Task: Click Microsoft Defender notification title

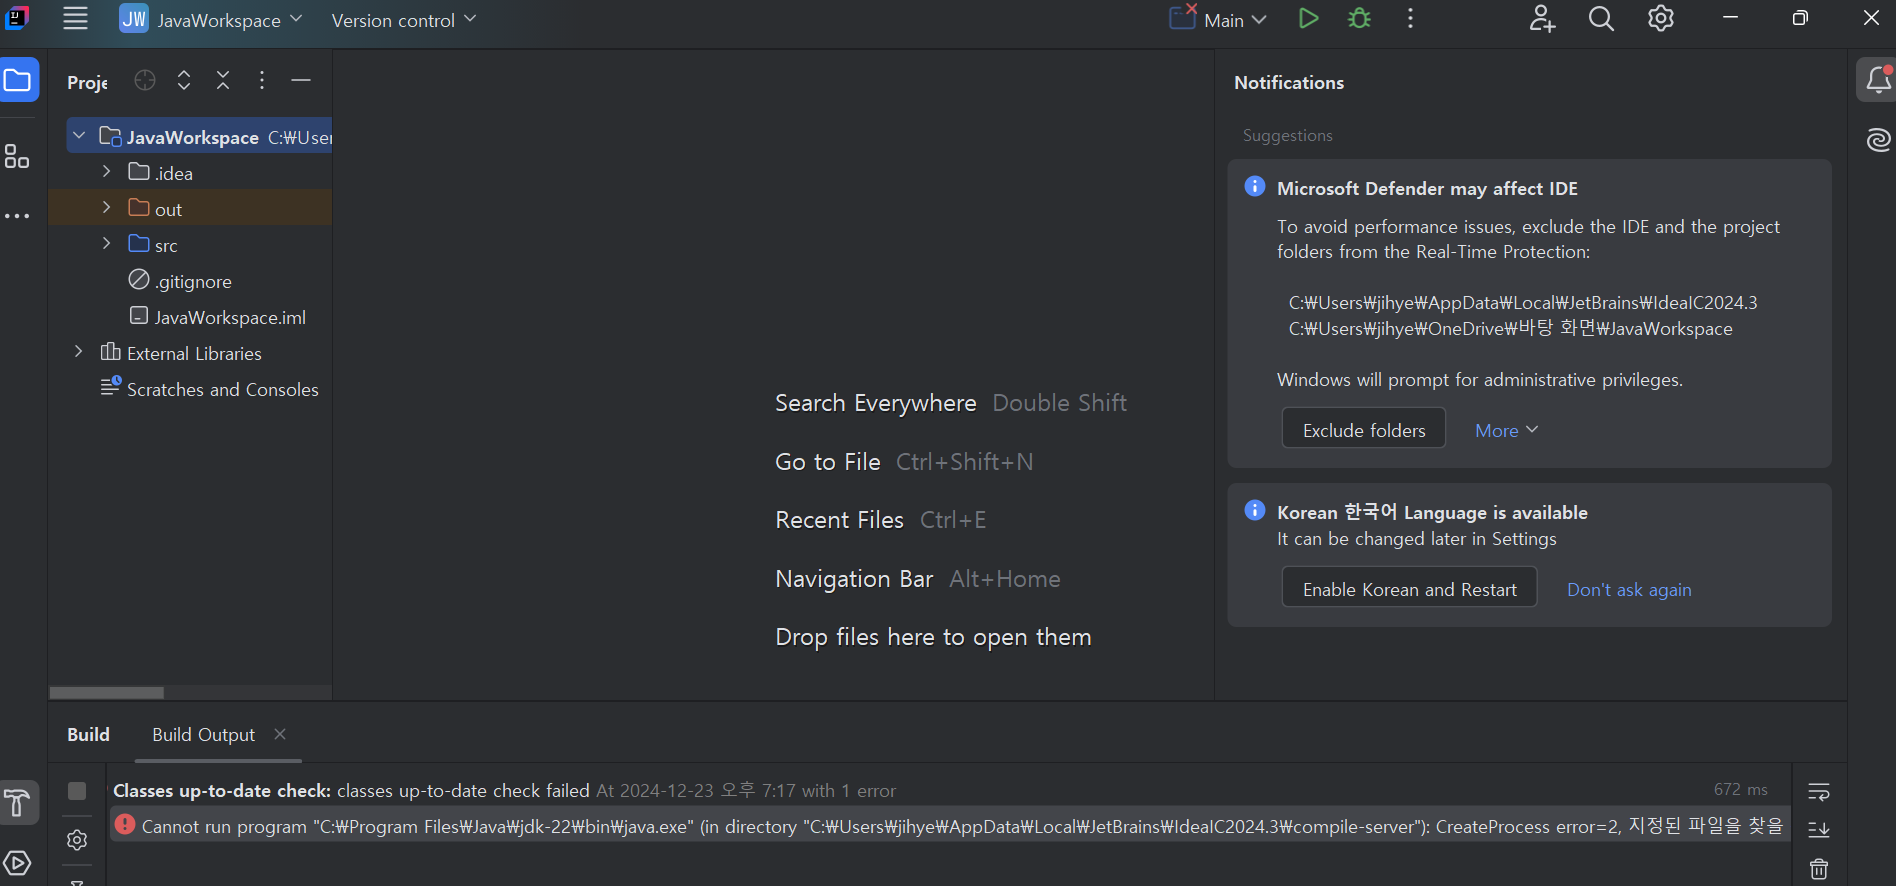Action: tap(1427, 188)
